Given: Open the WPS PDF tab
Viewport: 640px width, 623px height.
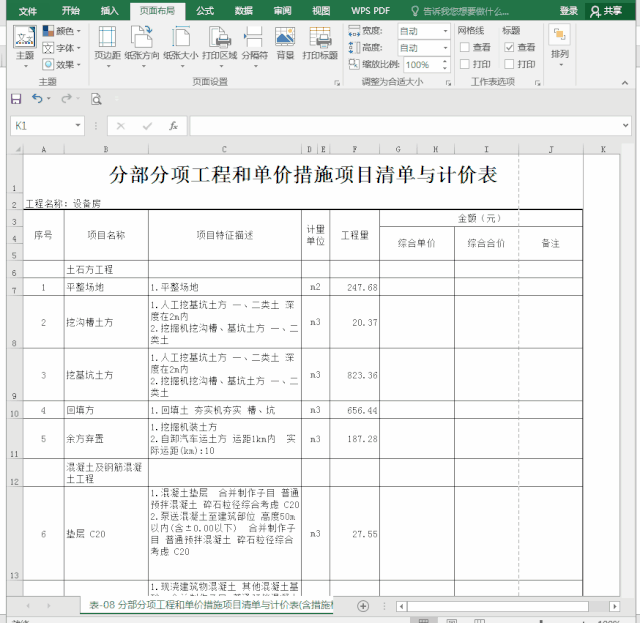Looking at the screenshot, I should click(x=370, y=11).
